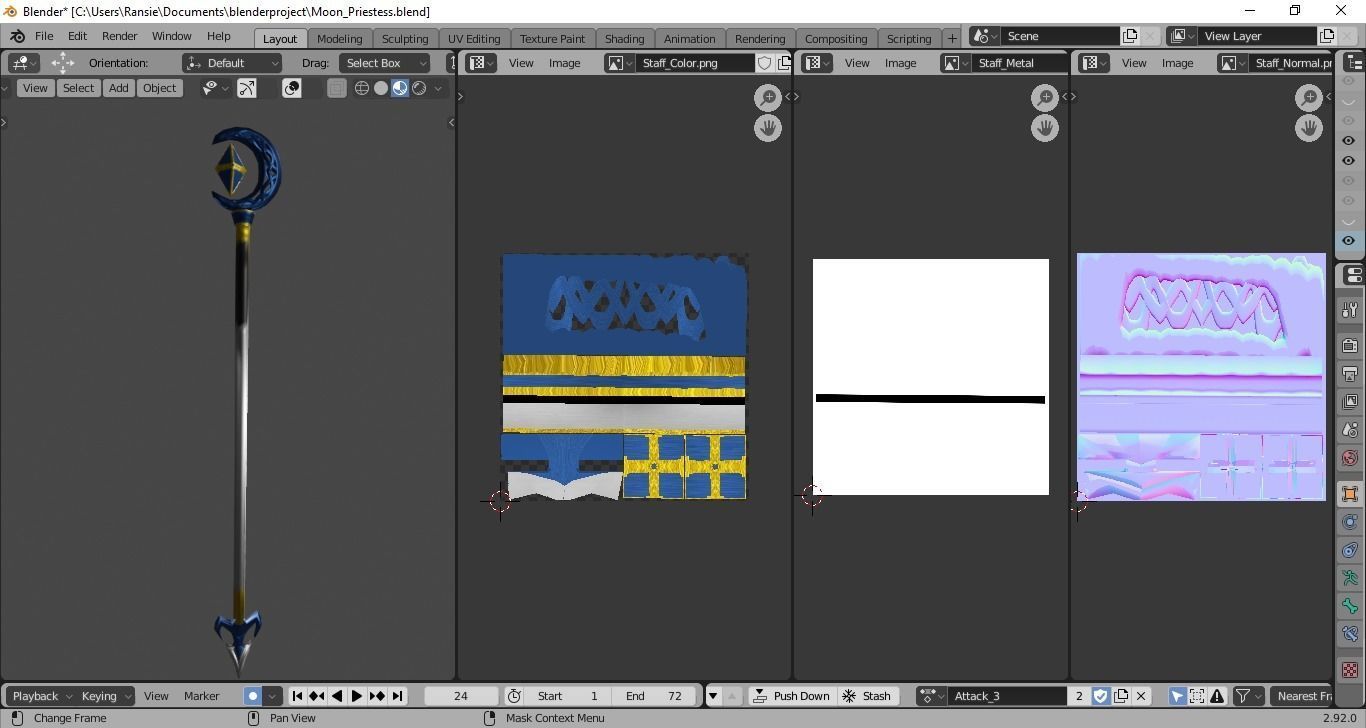Open Image menu in Staff_Metal editor
The width and height of the screenshot is (1366, 728).
point(900,63)
